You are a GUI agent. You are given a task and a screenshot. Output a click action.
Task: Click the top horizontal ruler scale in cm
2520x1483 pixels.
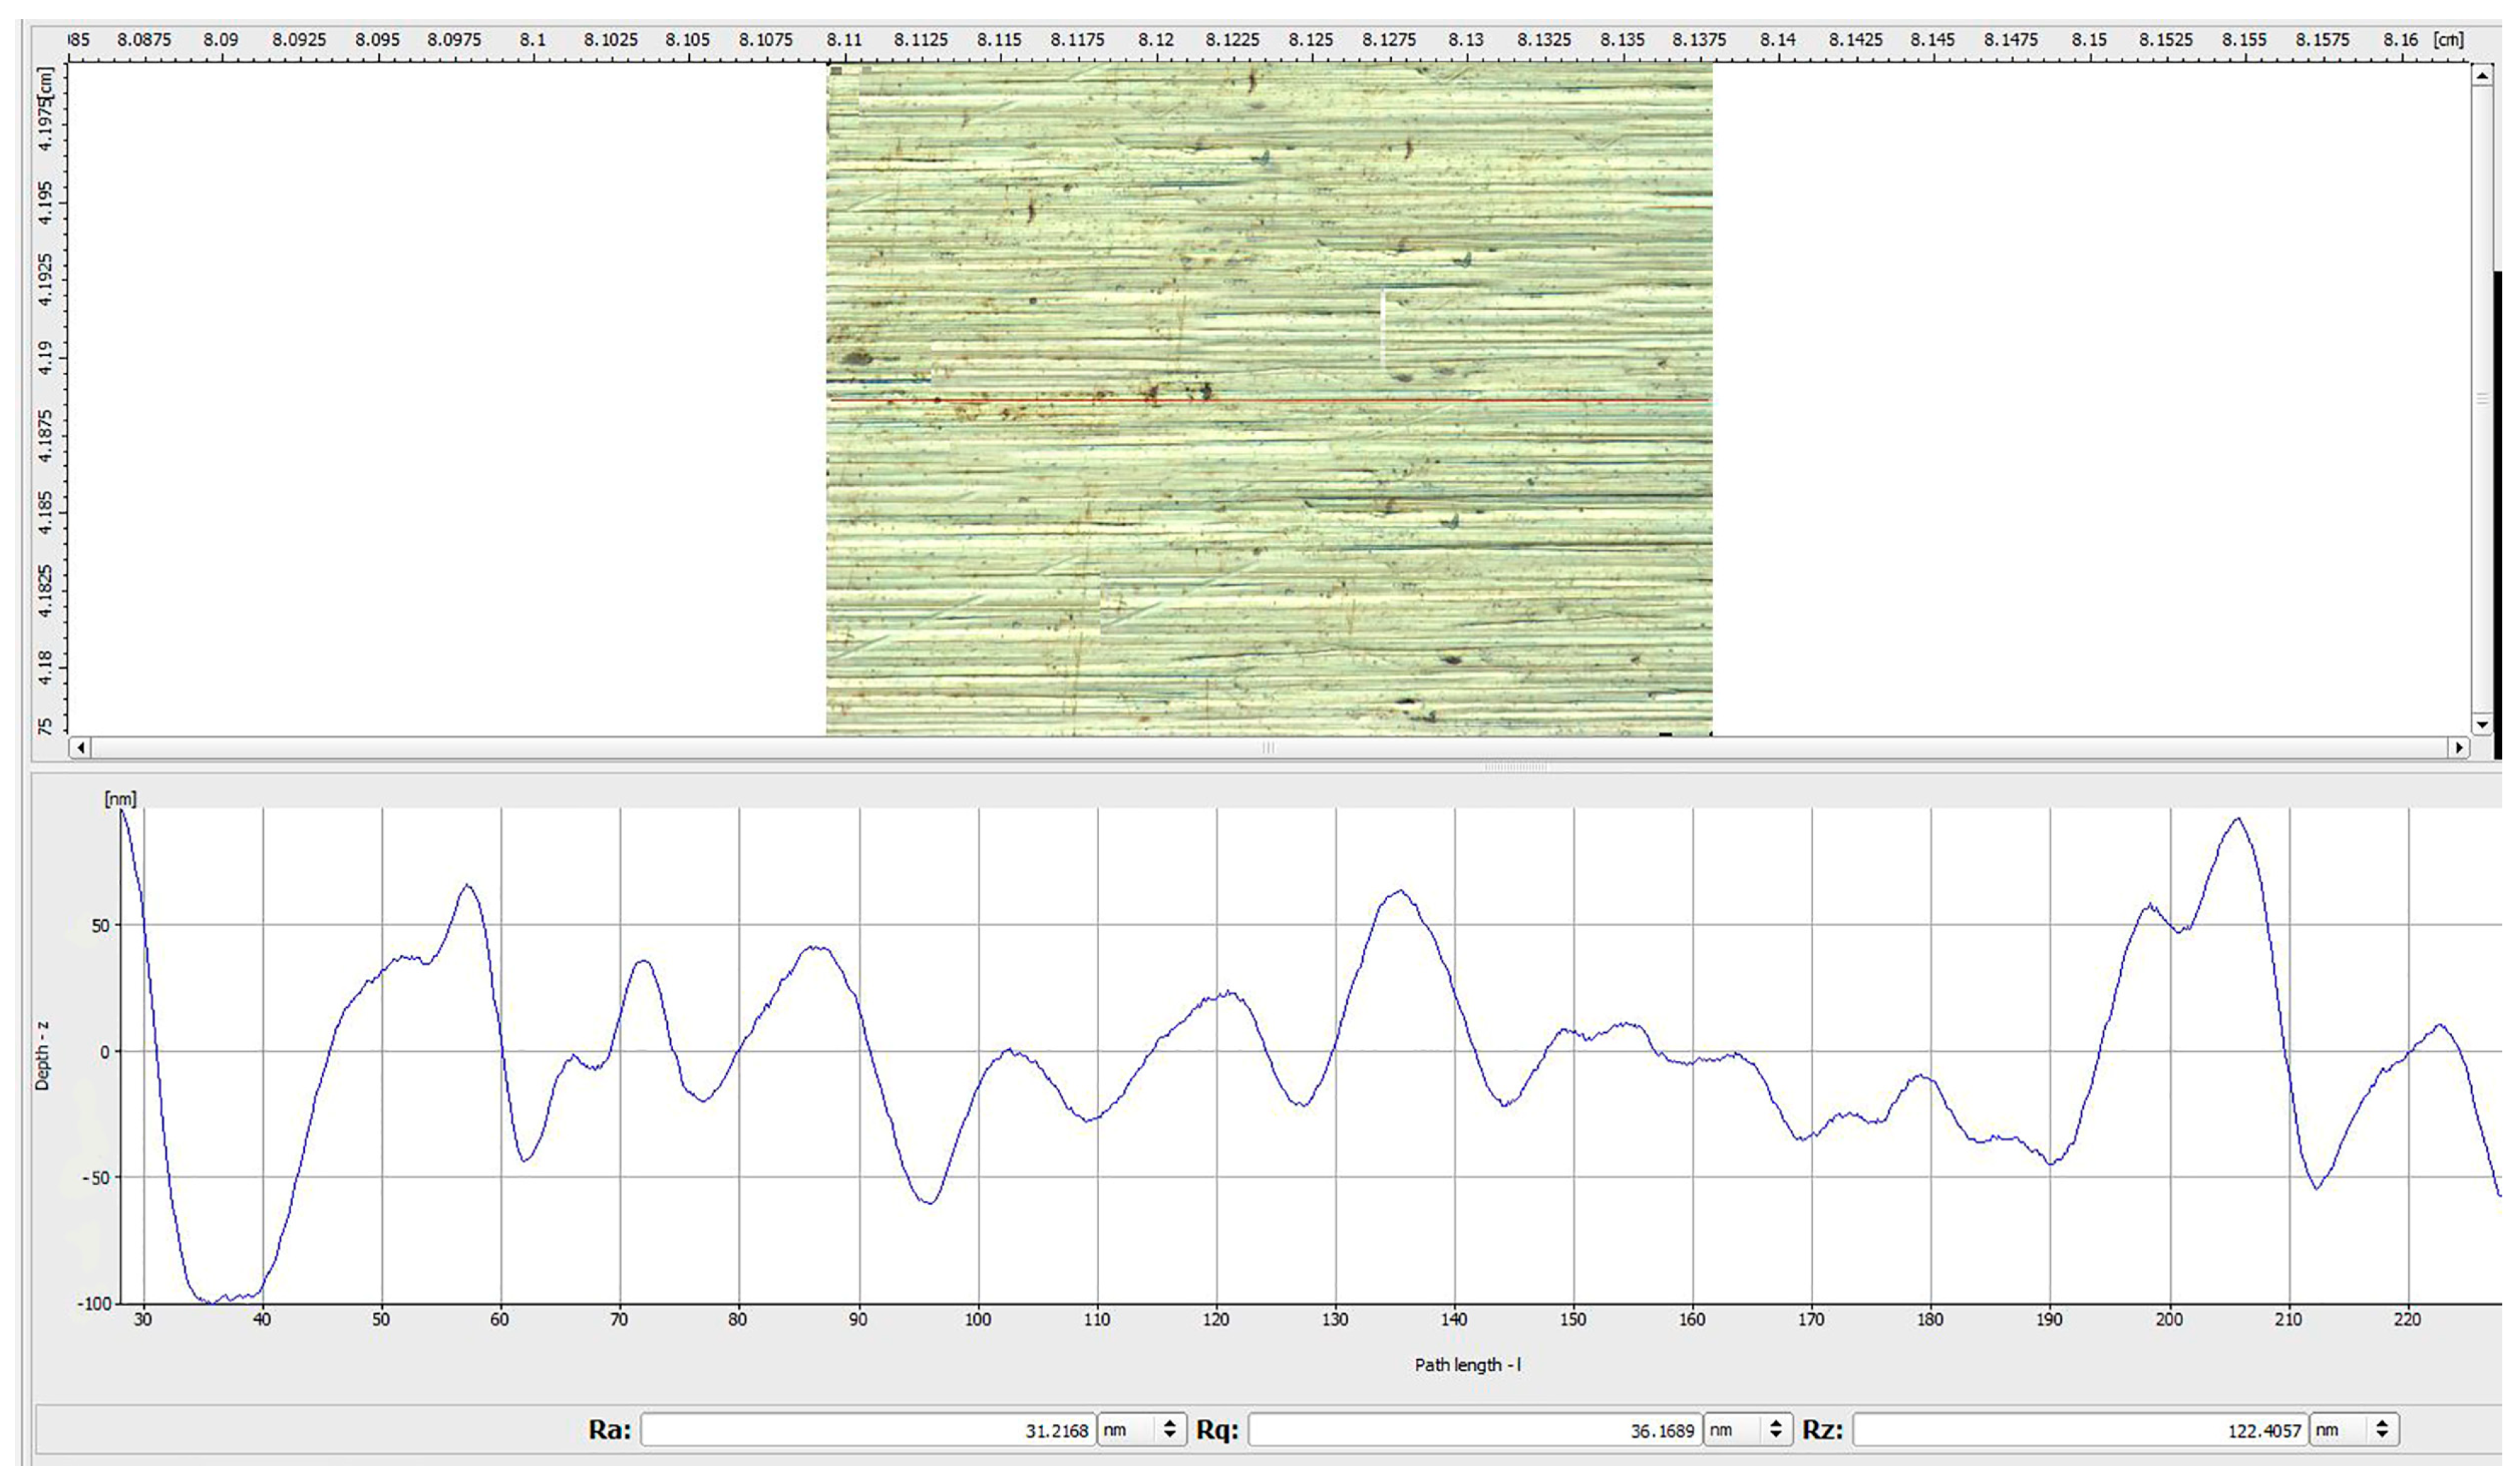[1200, 40]
